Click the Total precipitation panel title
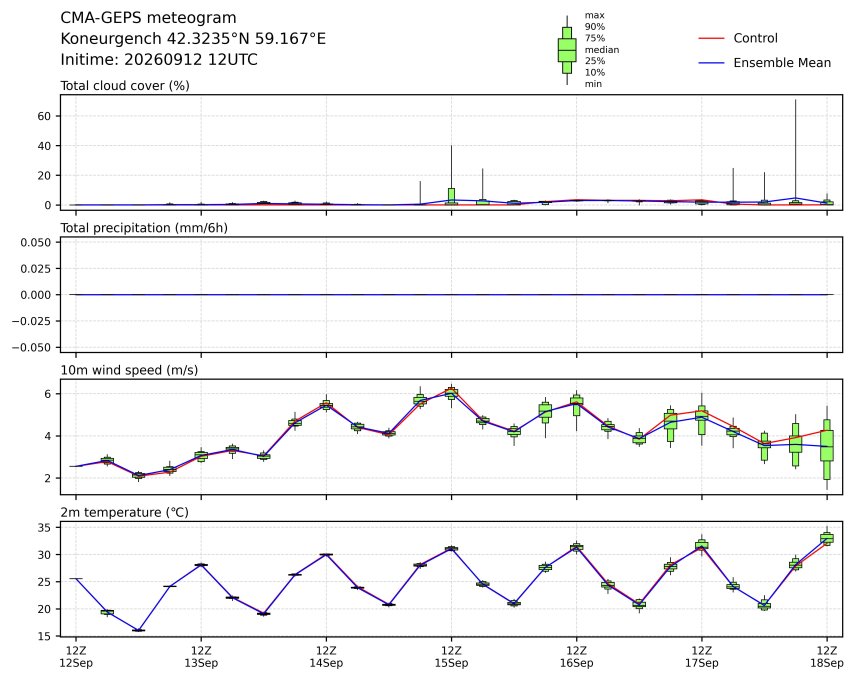 click(144, 228)
